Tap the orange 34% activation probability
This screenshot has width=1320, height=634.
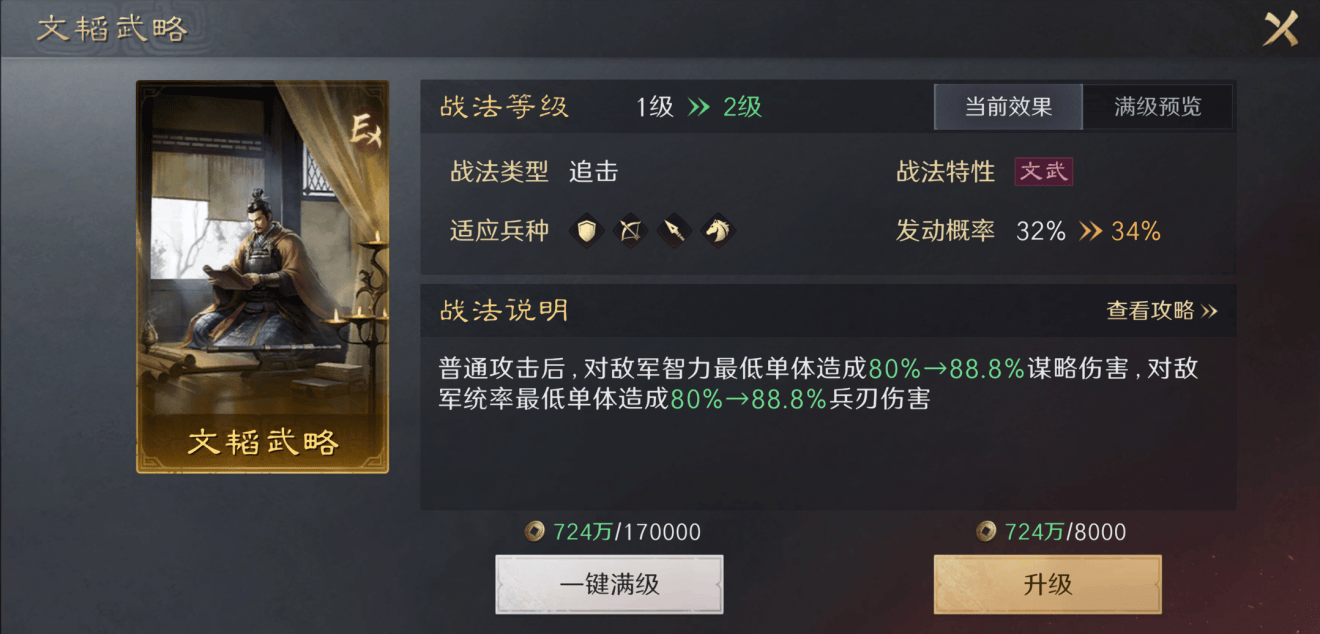point(1136,231)
